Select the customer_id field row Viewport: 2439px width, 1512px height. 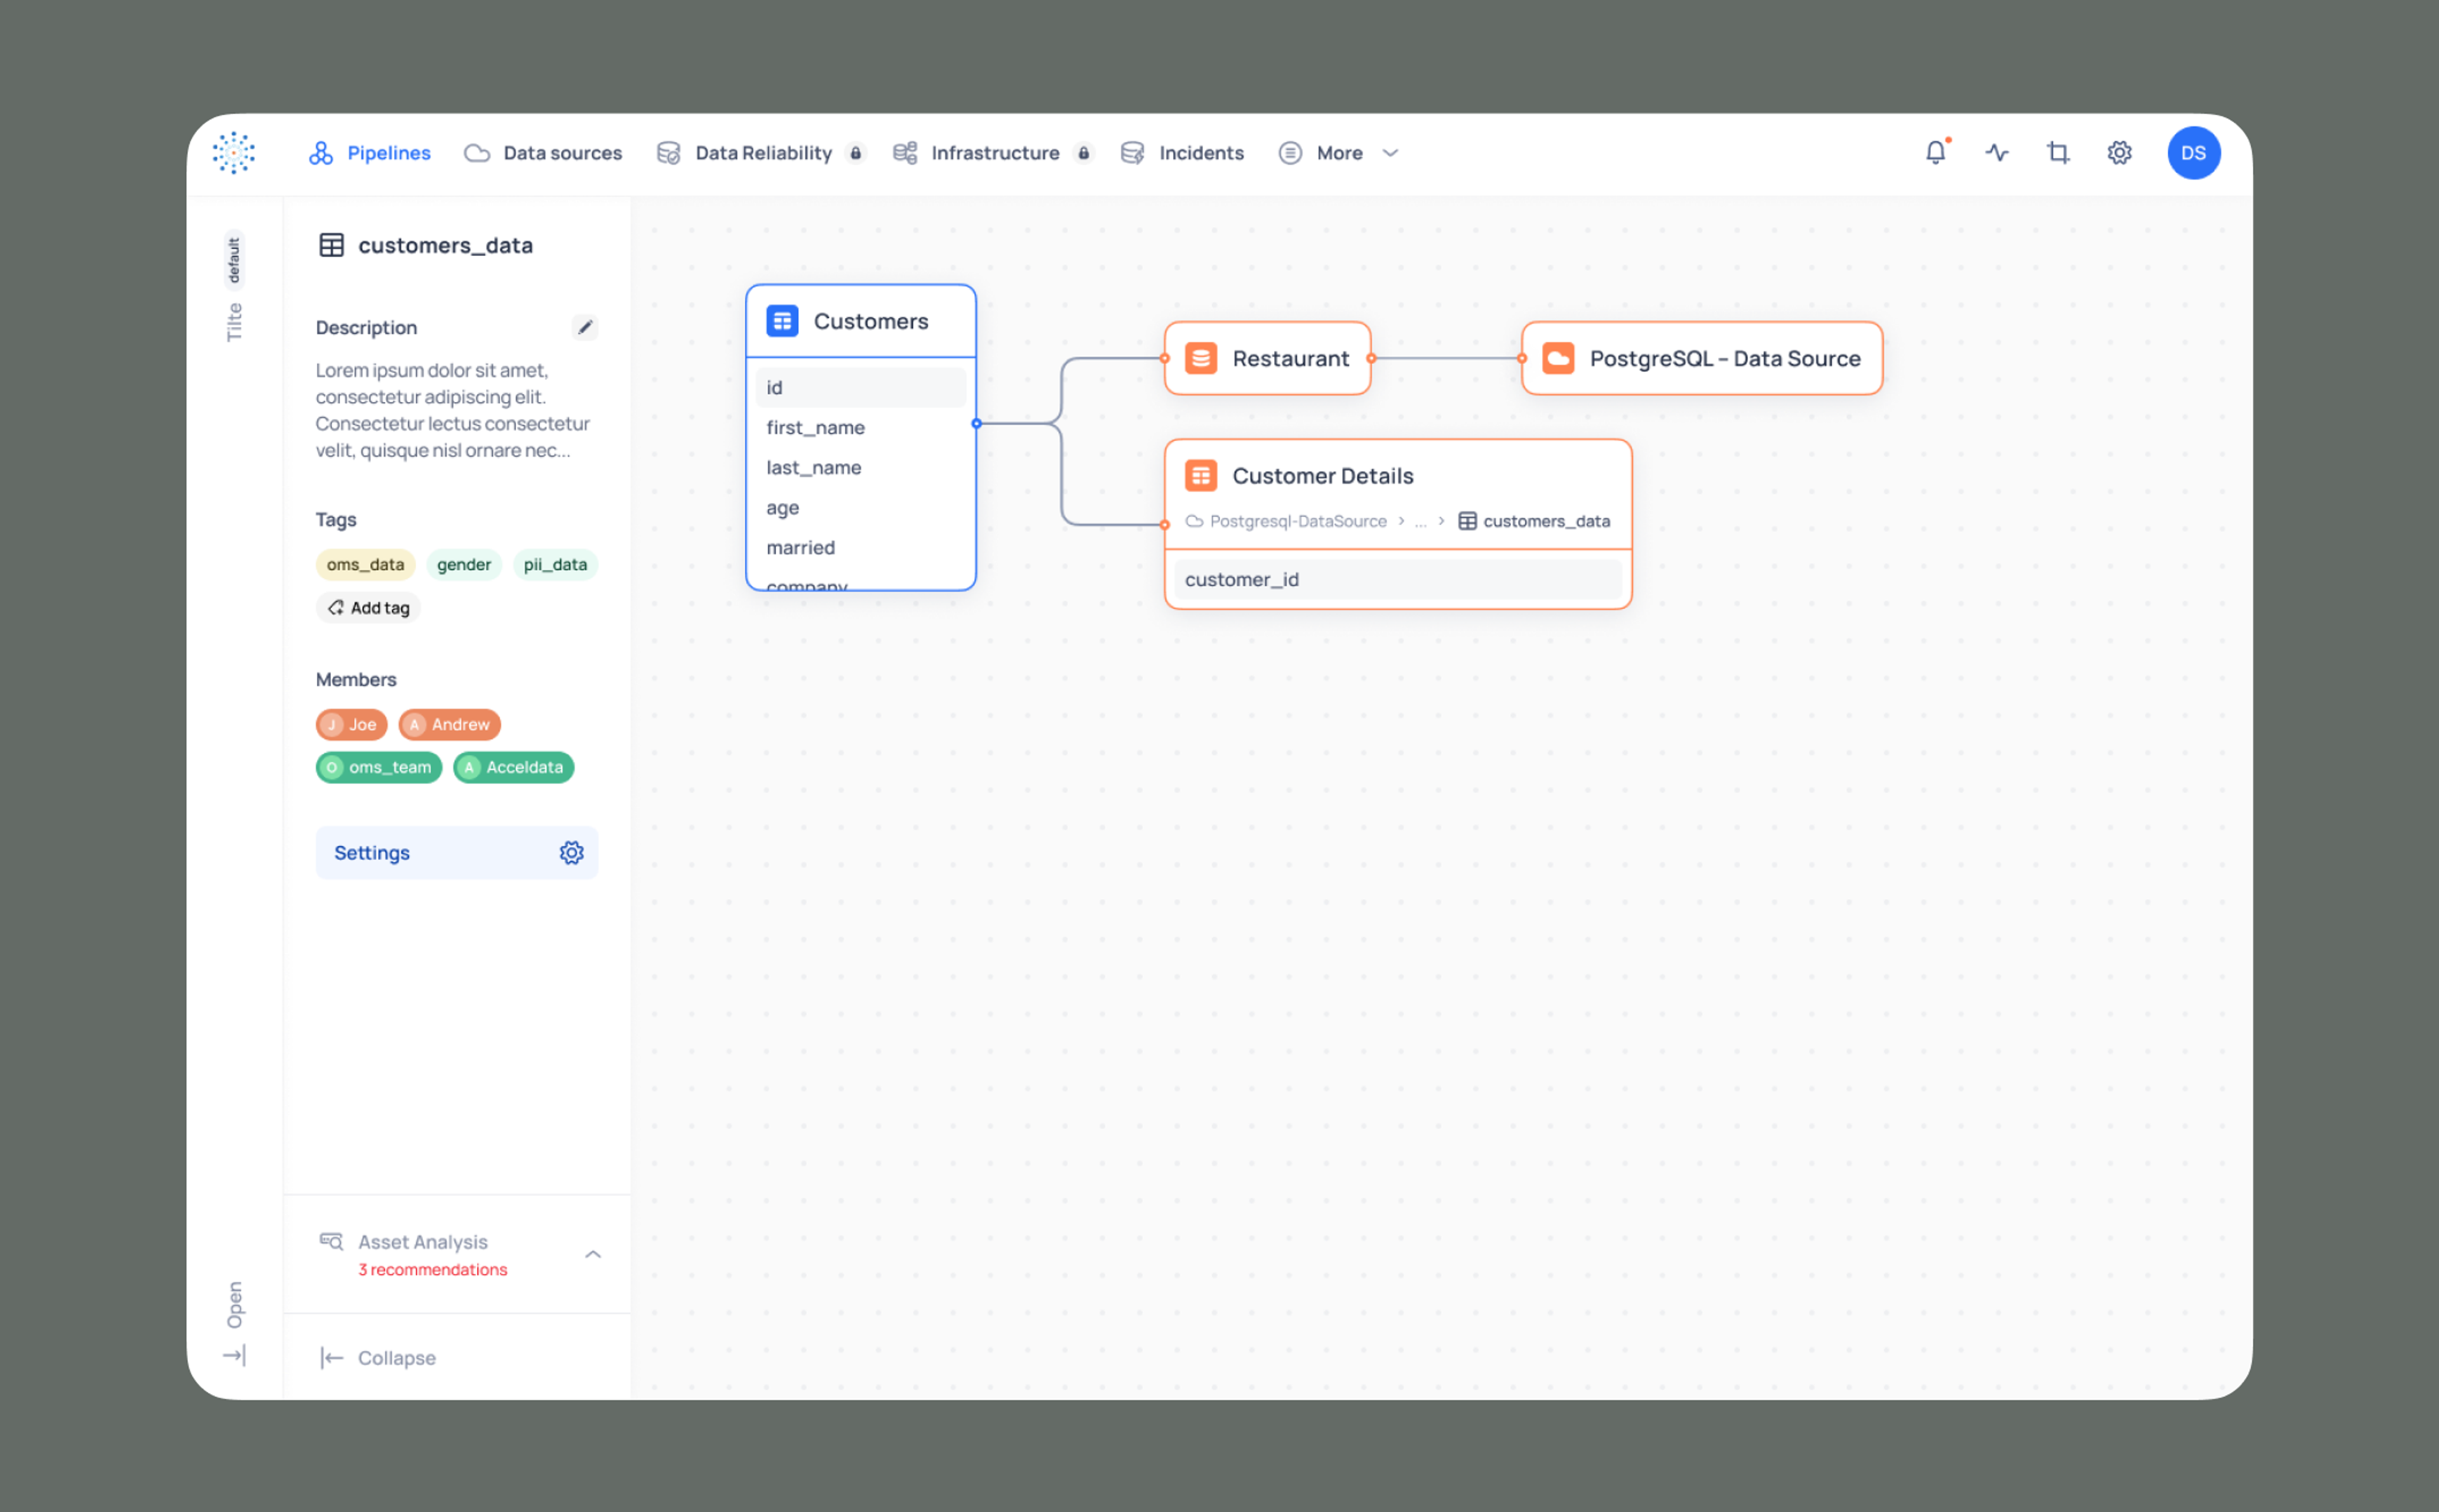pos(1398,579)
